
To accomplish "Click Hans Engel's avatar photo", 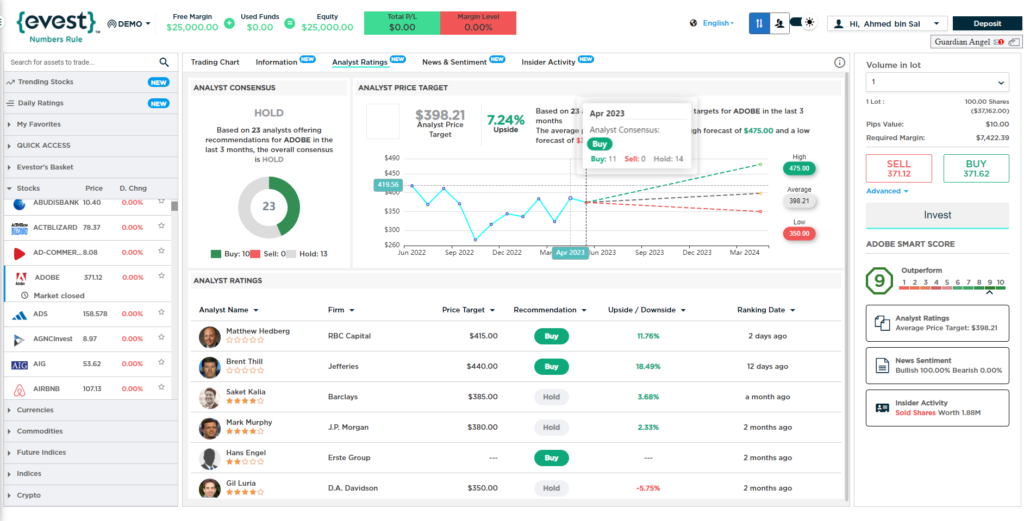I will pyautogui.click(x=210, y=458).
